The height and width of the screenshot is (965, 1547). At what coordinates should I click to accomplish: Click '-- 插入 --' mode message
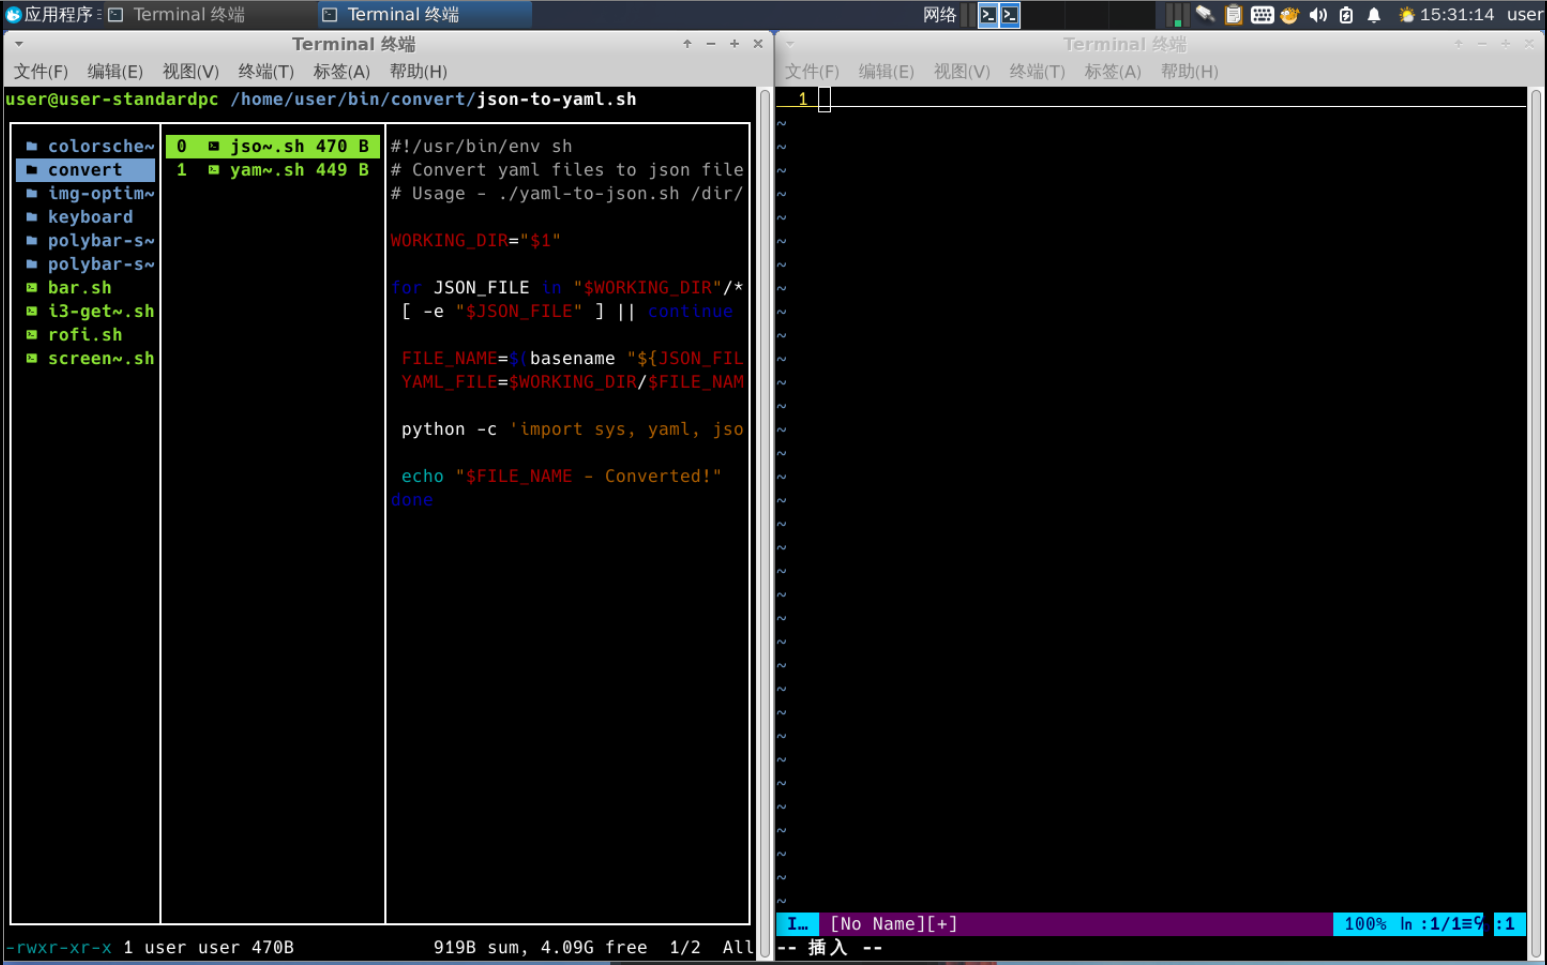829,948
